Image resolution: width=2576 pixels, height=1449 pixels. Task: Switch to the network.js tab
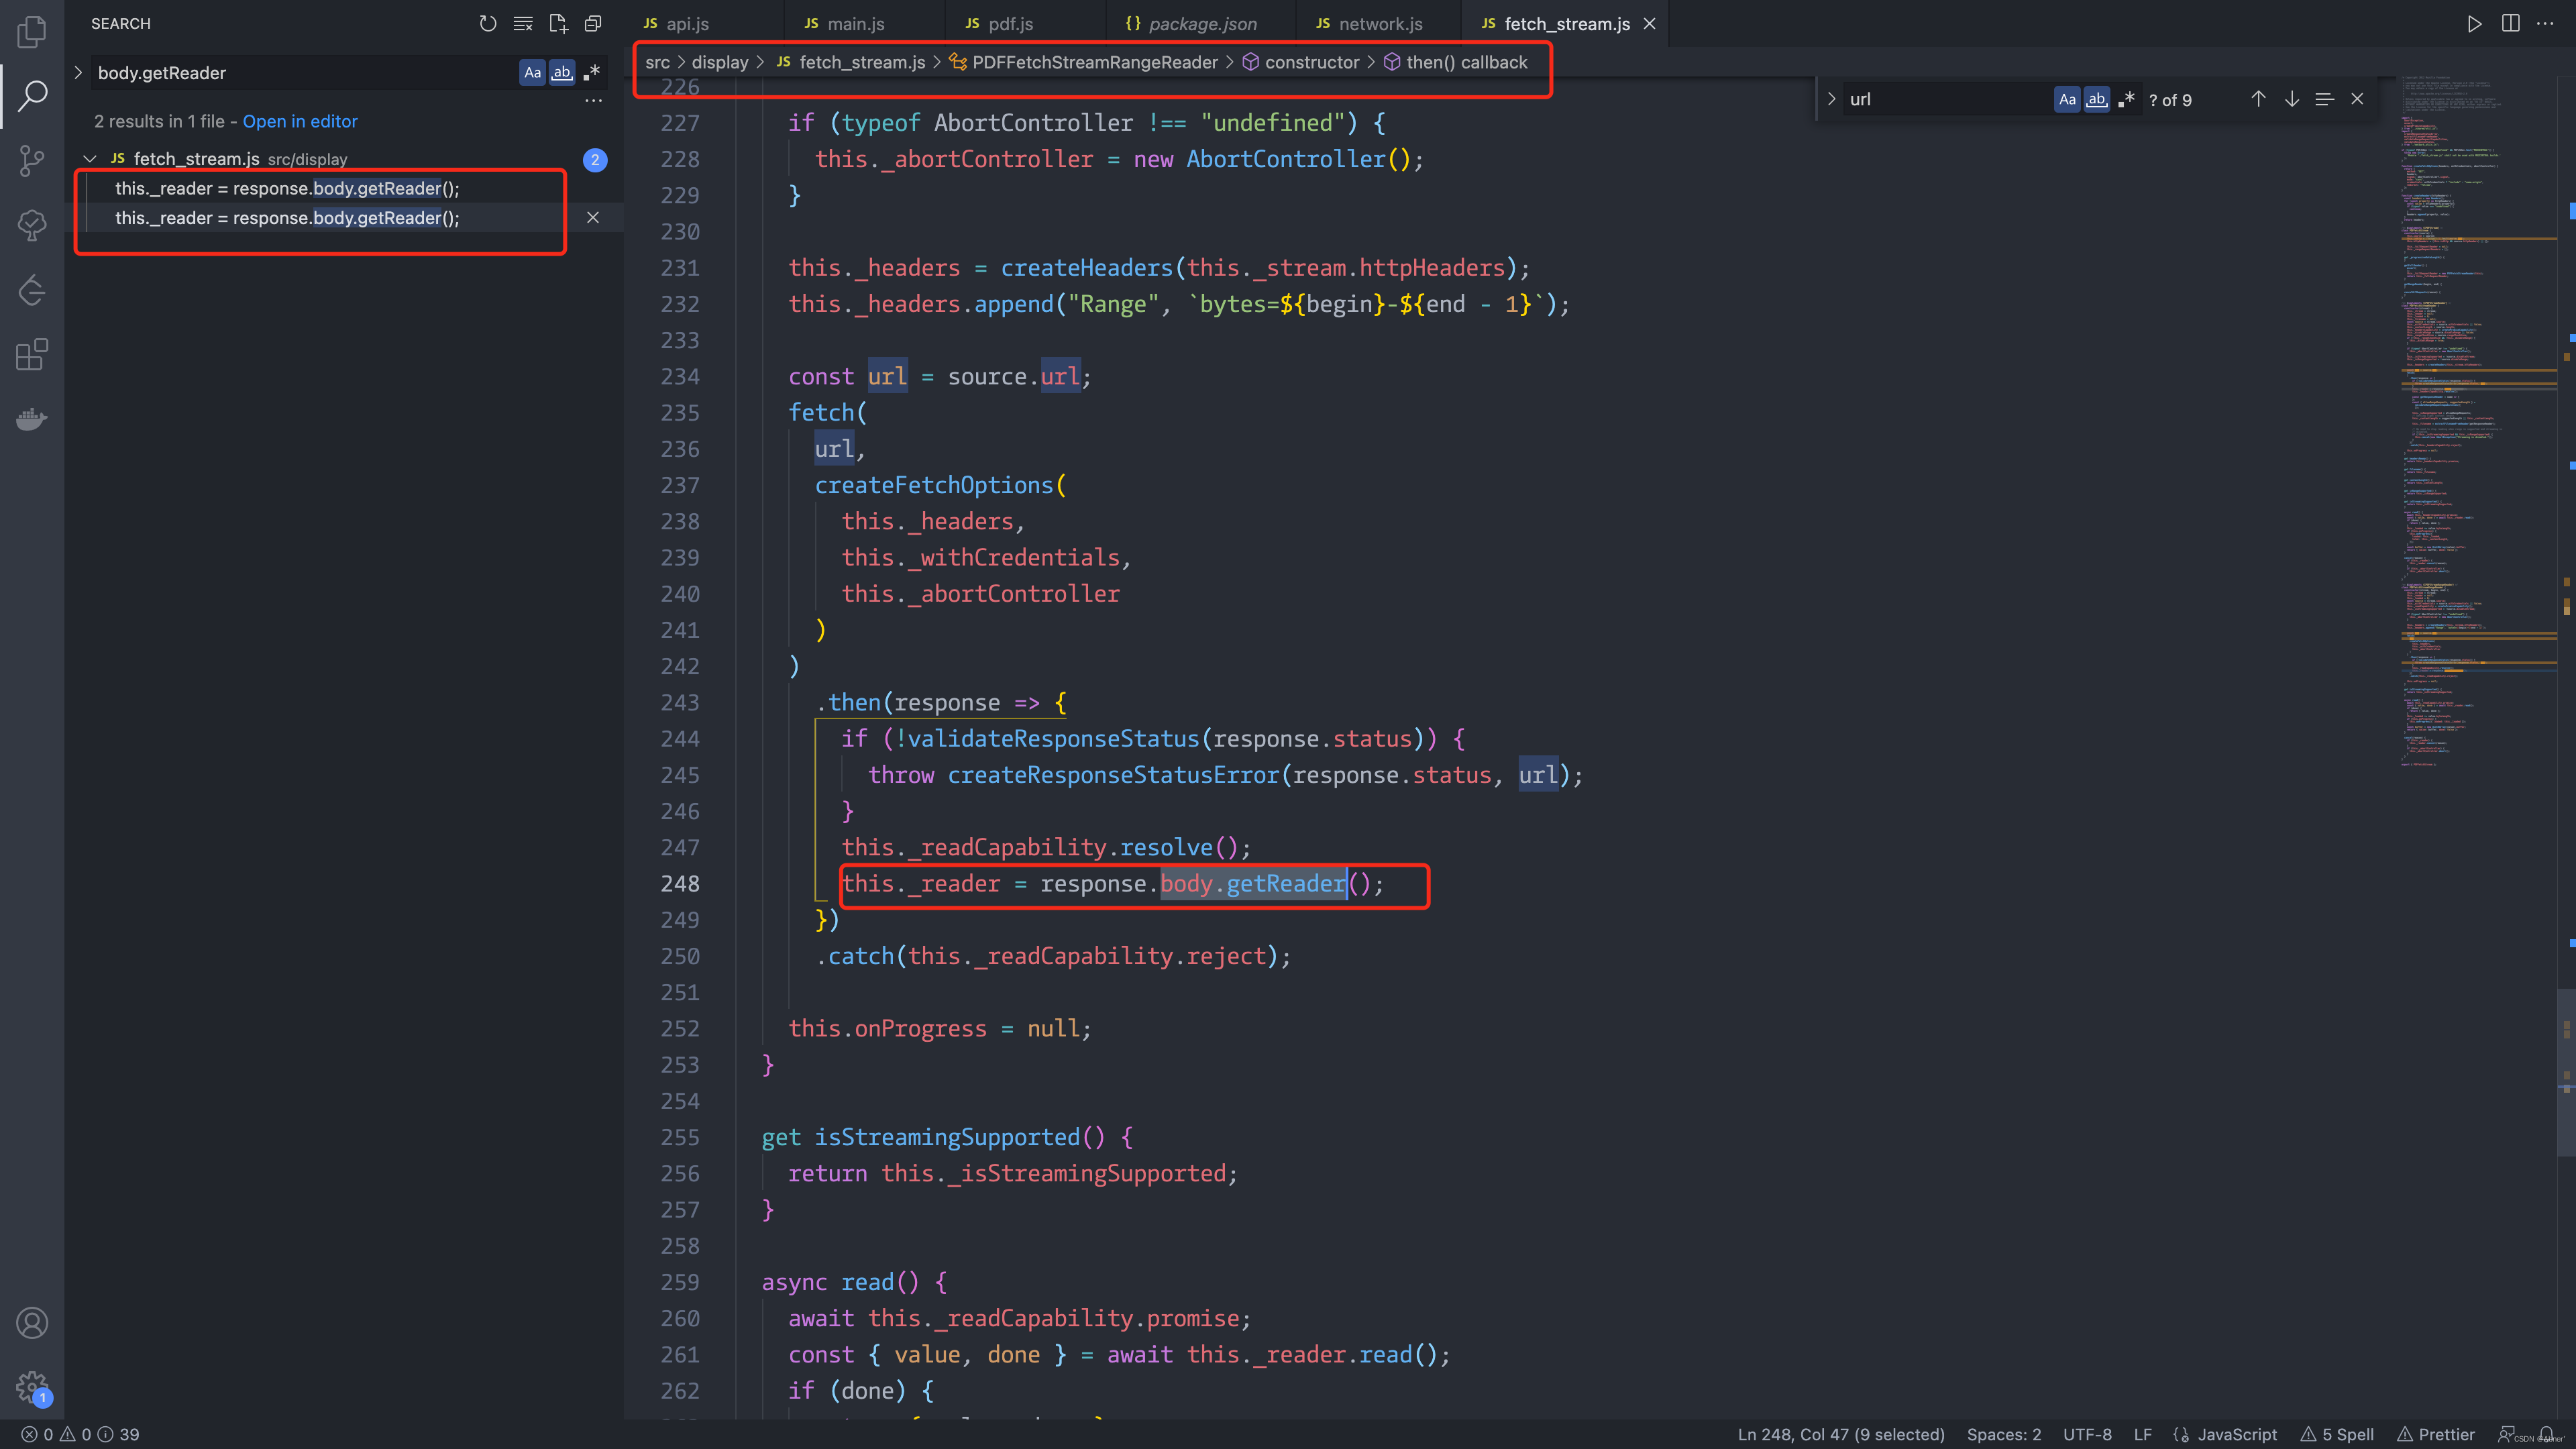tap(1380, 23)
